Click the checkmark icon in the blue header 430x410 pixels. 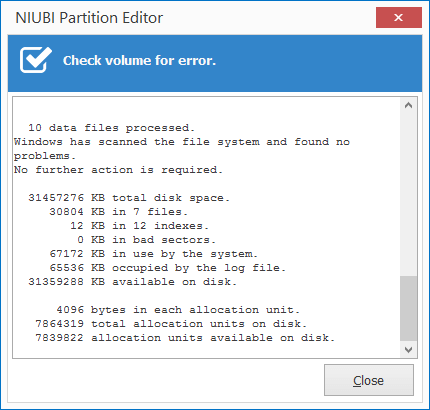point(36,60)
